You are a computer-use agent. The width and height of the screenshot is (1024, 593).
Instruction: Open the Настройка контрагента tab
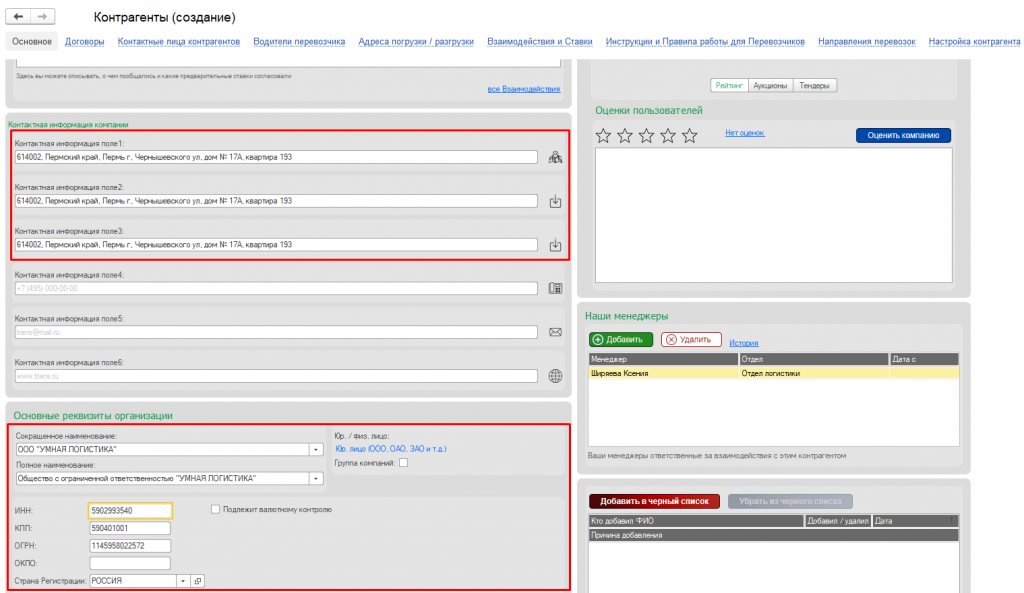974,41
